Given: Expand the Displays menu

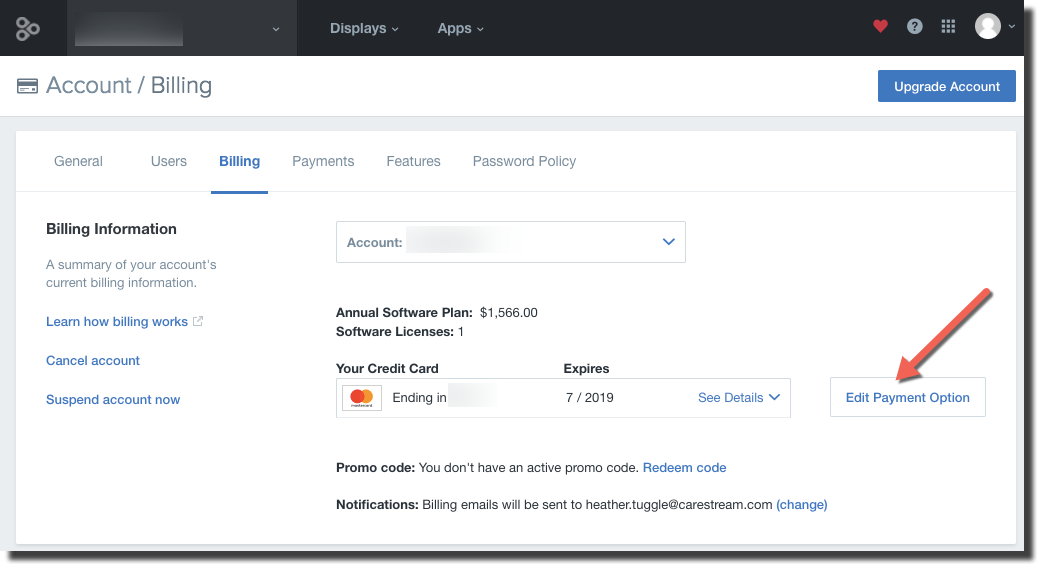Looking at the screenshot, I should tap(364, 28).
